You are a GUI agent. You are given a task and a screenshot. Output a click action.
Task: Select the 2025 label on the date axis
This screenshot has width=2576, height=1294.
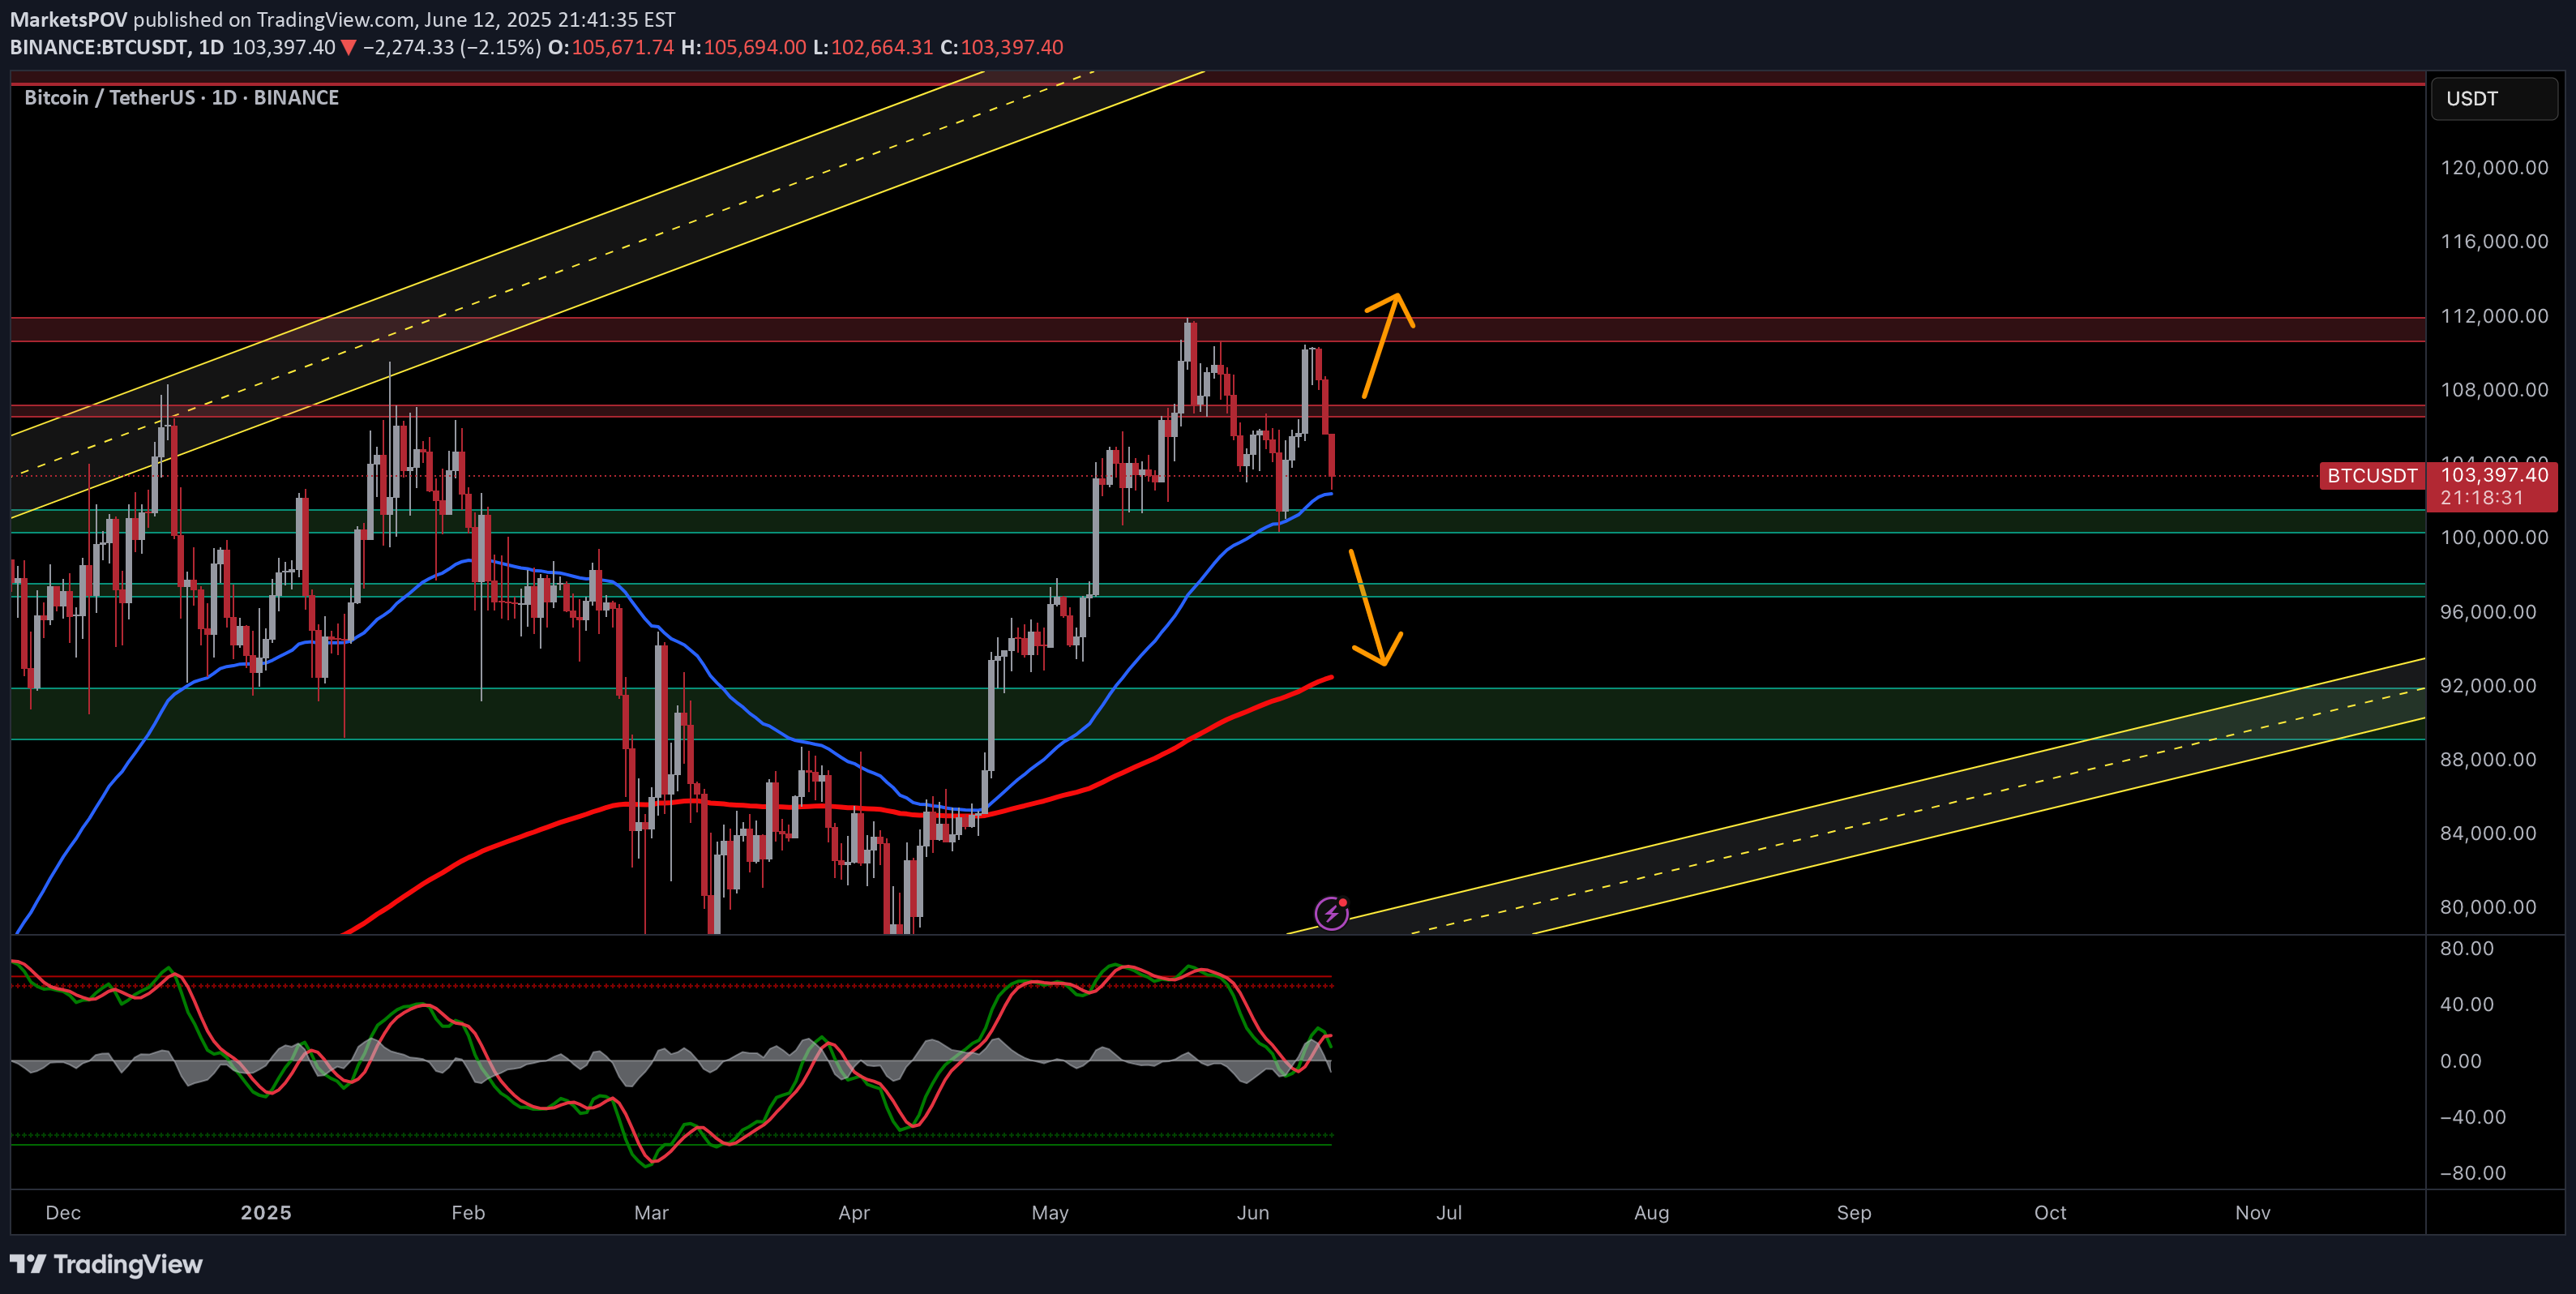(264, 1212)
